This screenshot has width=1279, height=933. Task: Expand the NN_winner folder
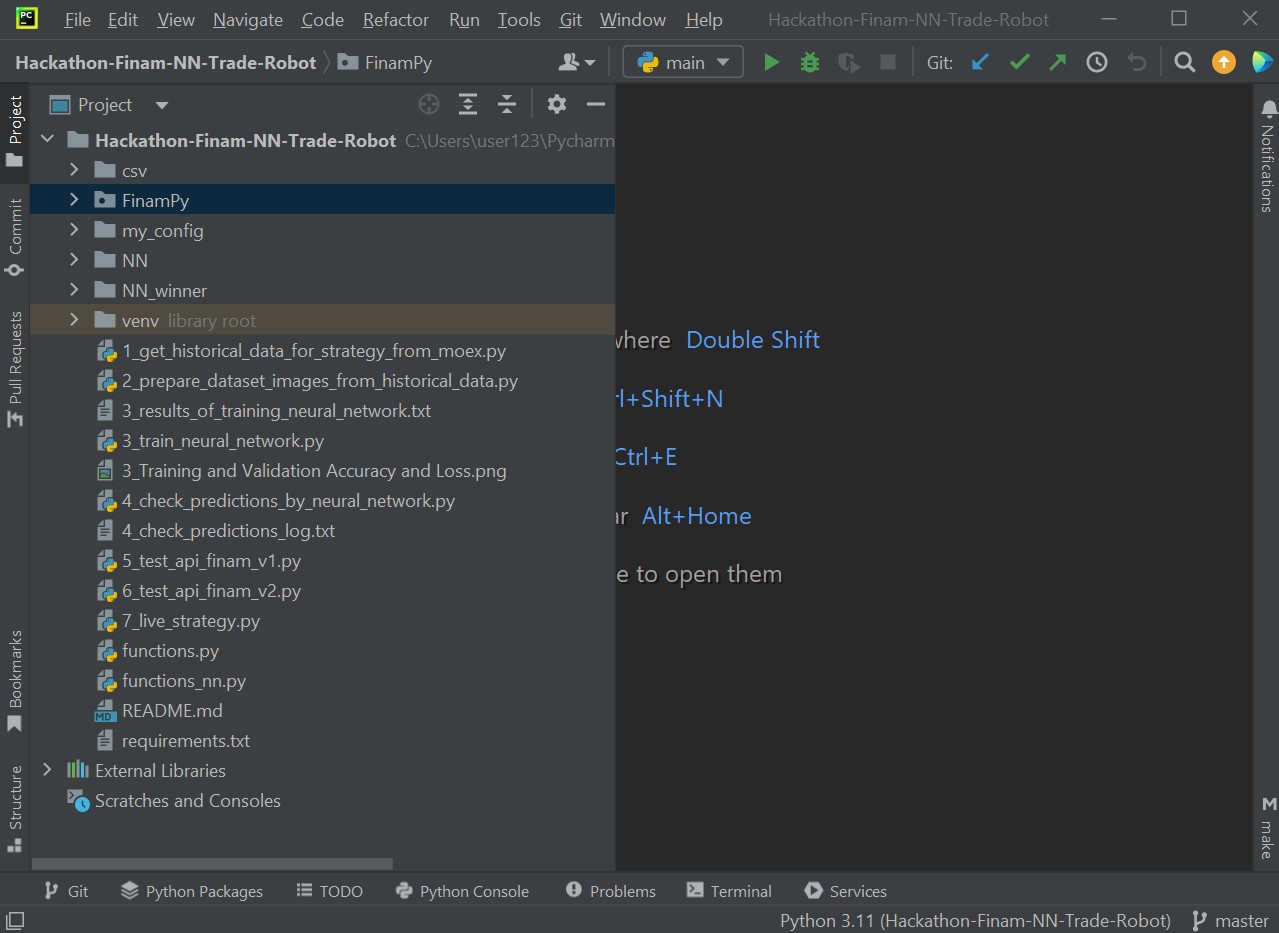74,290
